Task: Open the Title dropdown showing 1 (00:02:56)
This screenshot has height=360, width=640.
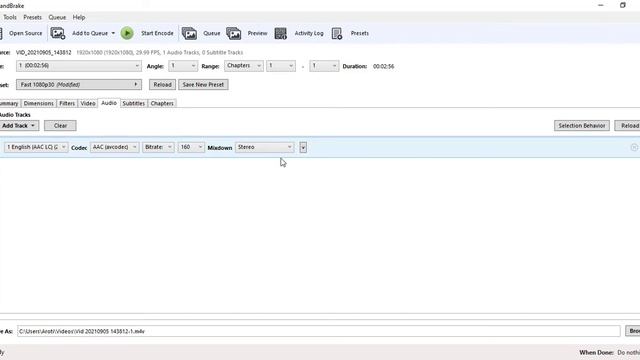Action: pyautogui.click(x=79, y=66)
